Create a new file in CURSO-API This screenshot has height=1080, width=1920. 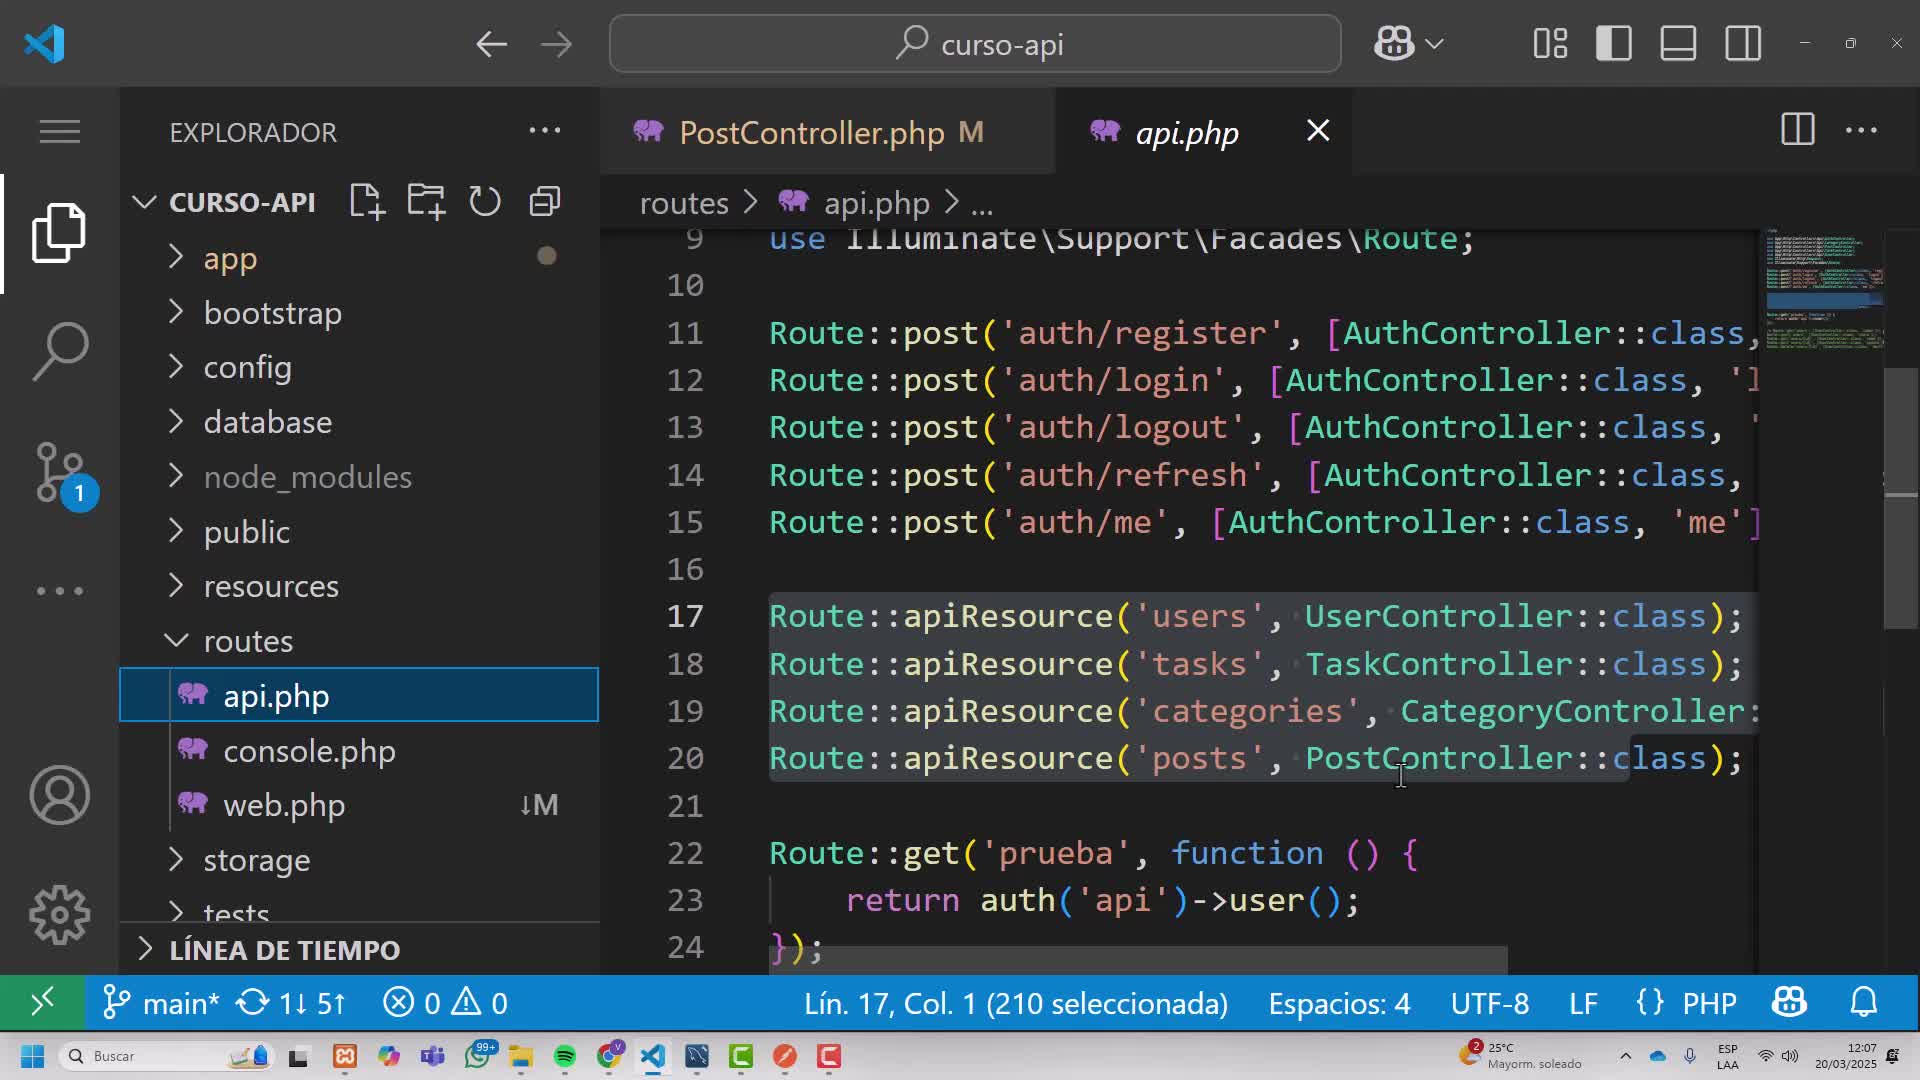click(367, 202)
